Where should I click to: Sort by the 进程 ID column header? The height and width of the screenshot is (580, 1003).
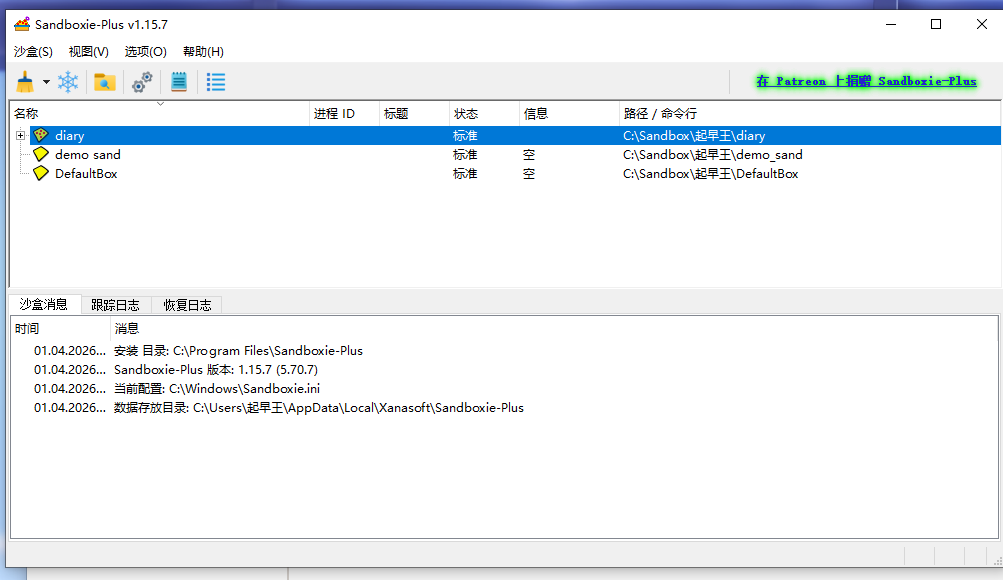click(344, 113)
